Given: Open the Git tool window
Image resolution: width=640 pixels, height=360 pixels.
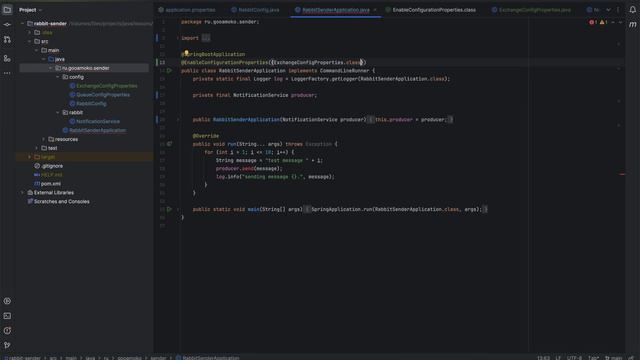Looking at the screenshot, I should point(7,345).
